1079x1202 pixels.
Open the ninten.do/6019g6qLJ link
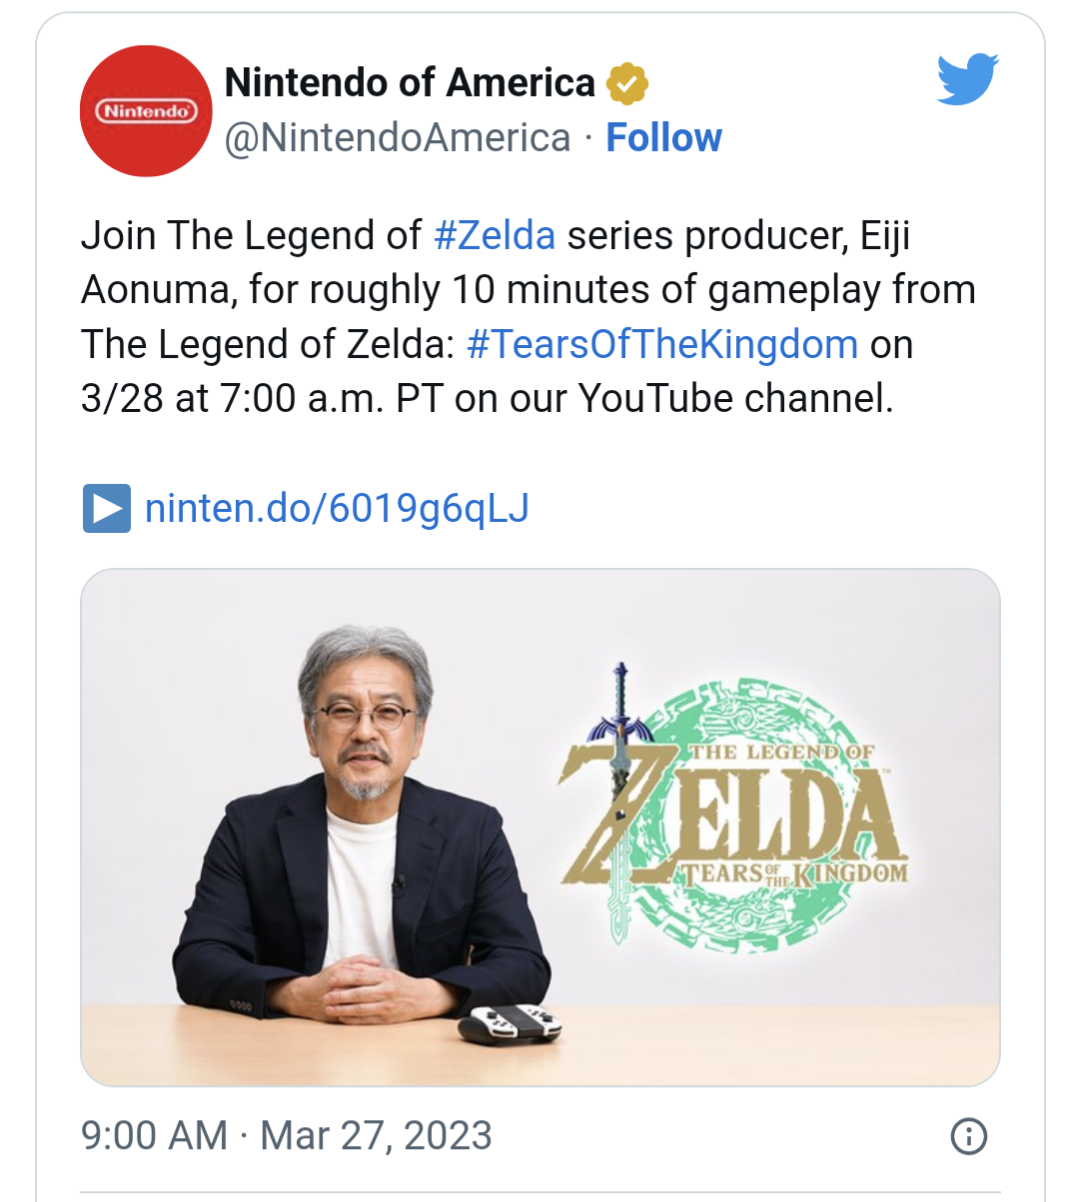337,508
